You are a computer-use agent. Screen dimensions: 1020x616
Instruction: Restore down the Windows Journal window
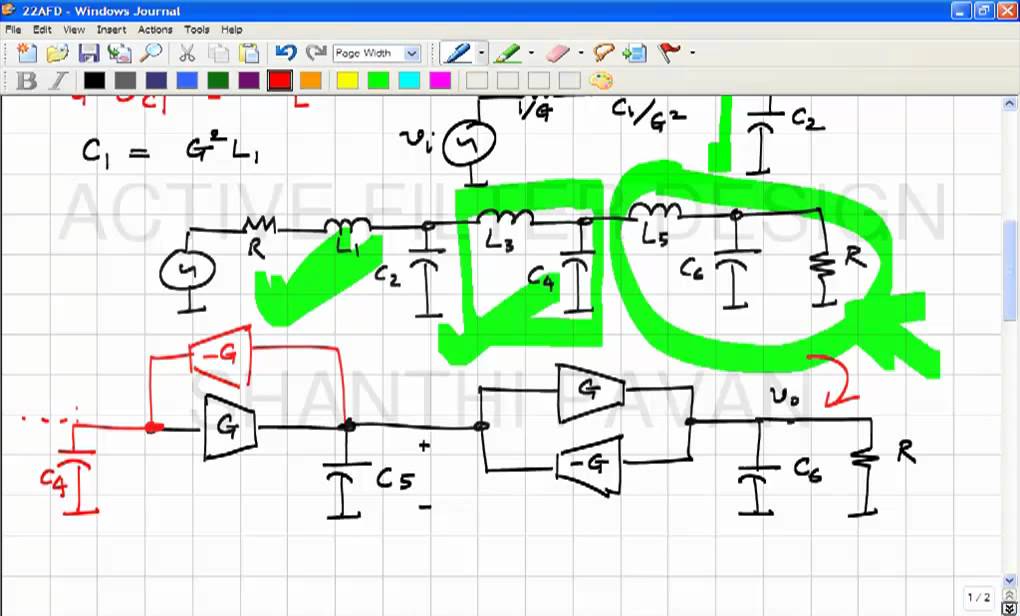(984, 11)
